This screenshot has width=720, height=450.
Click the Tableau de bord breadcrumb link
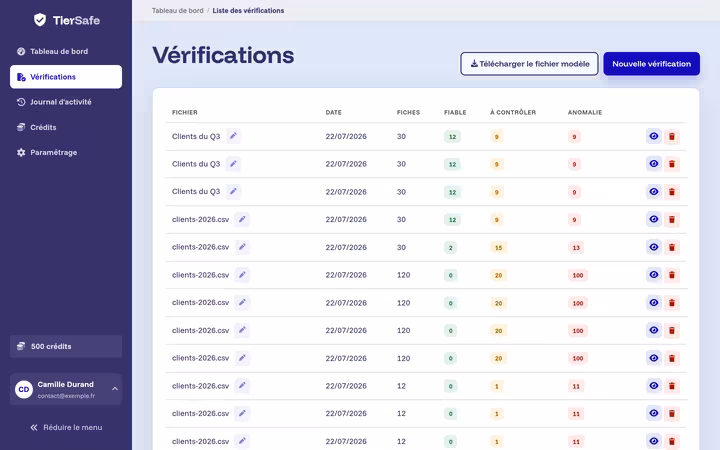tap(178, 11)
